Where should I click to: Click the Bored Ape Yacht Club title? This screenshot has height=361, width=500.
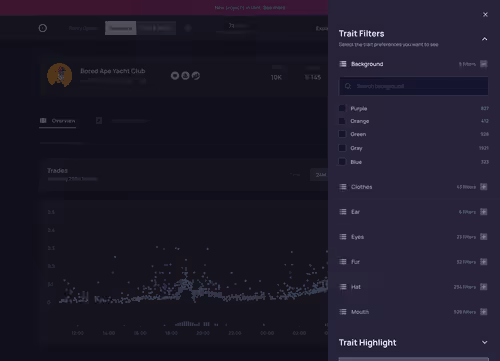pyautogui.click(x=113, y=71)
